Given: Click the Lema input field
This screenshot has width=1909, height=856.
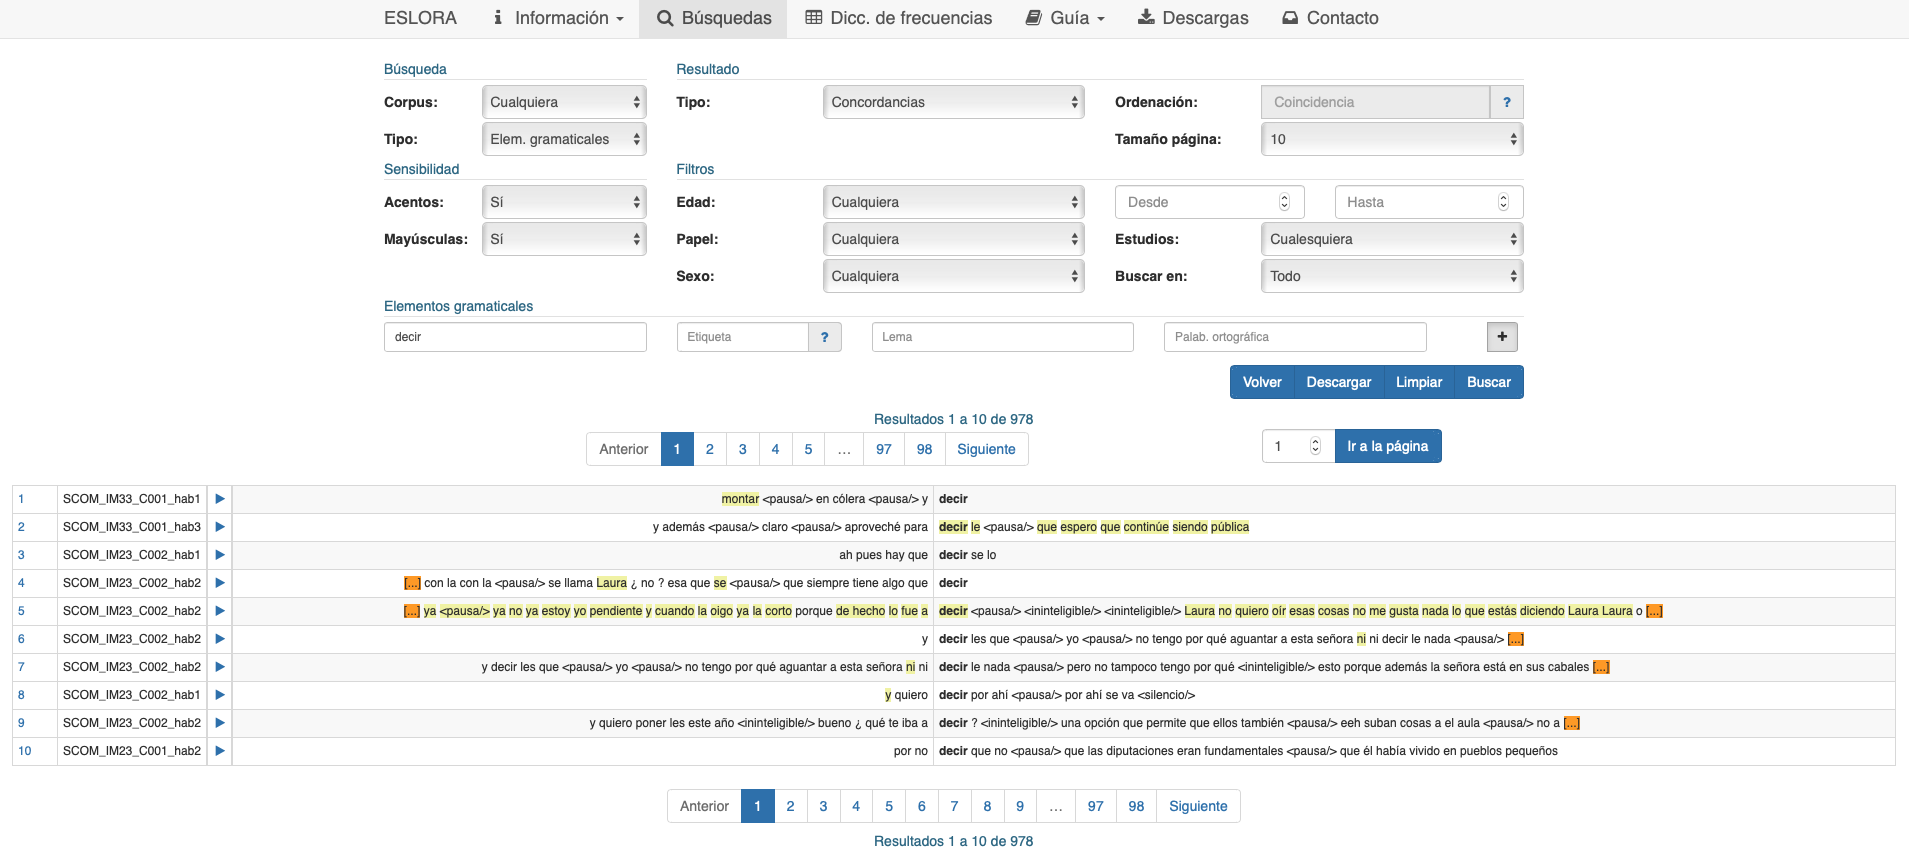Looking at the screenshot, I should tap(1002, 337).
